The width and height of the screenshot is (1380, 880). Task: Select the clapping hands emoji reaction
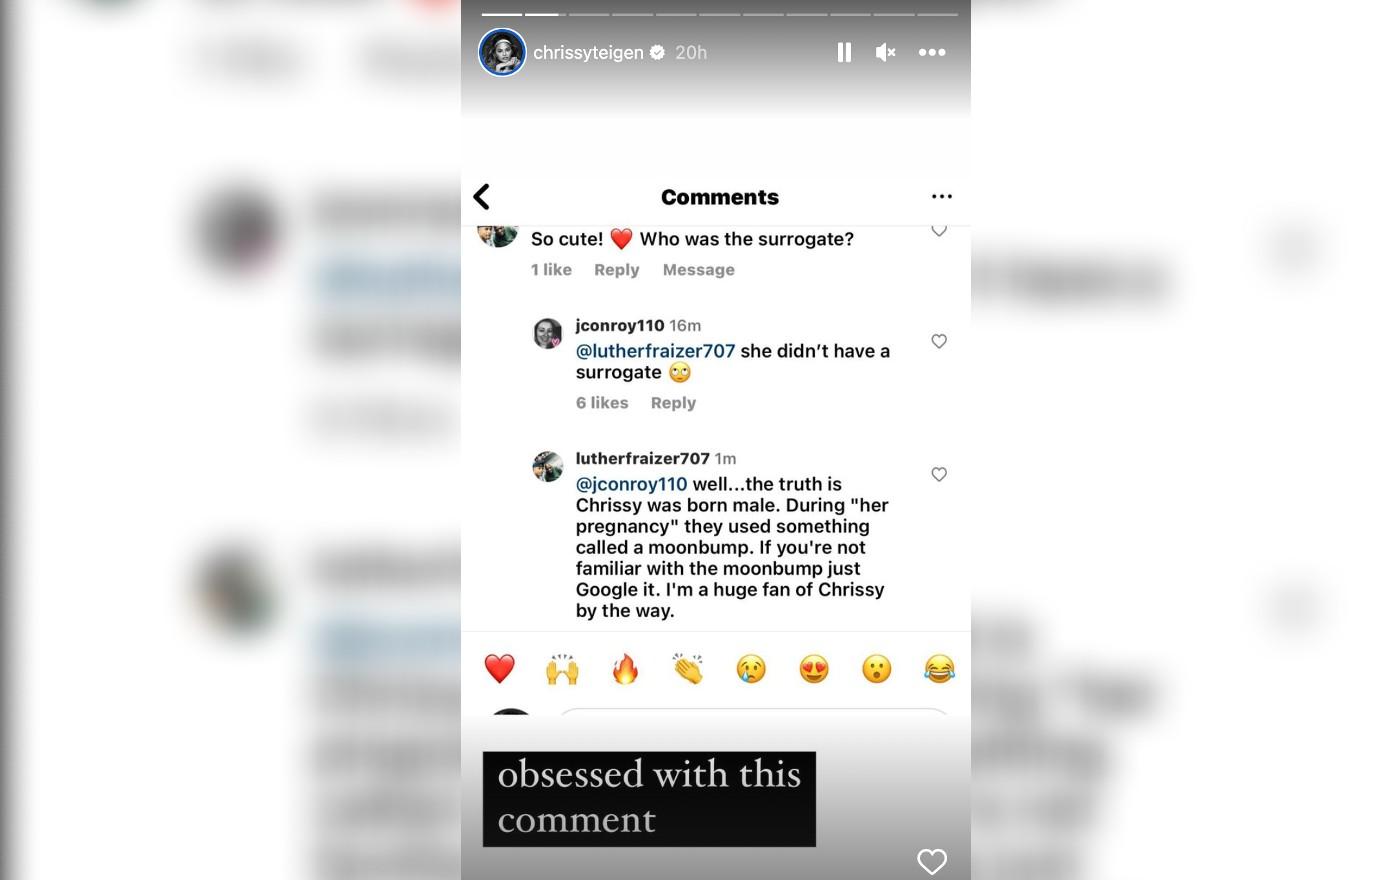pyautogui.click(x=688, y=668)
